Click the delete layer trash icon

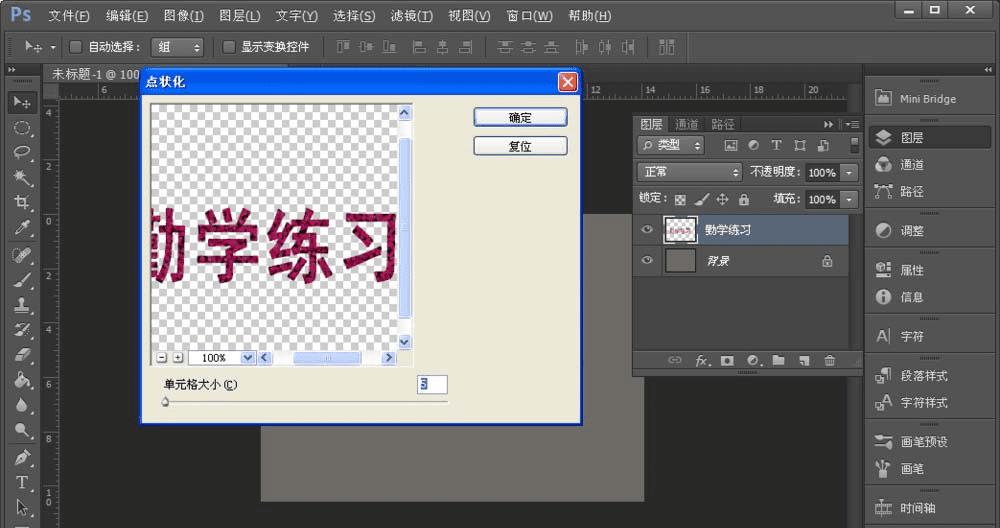point(829,360)
